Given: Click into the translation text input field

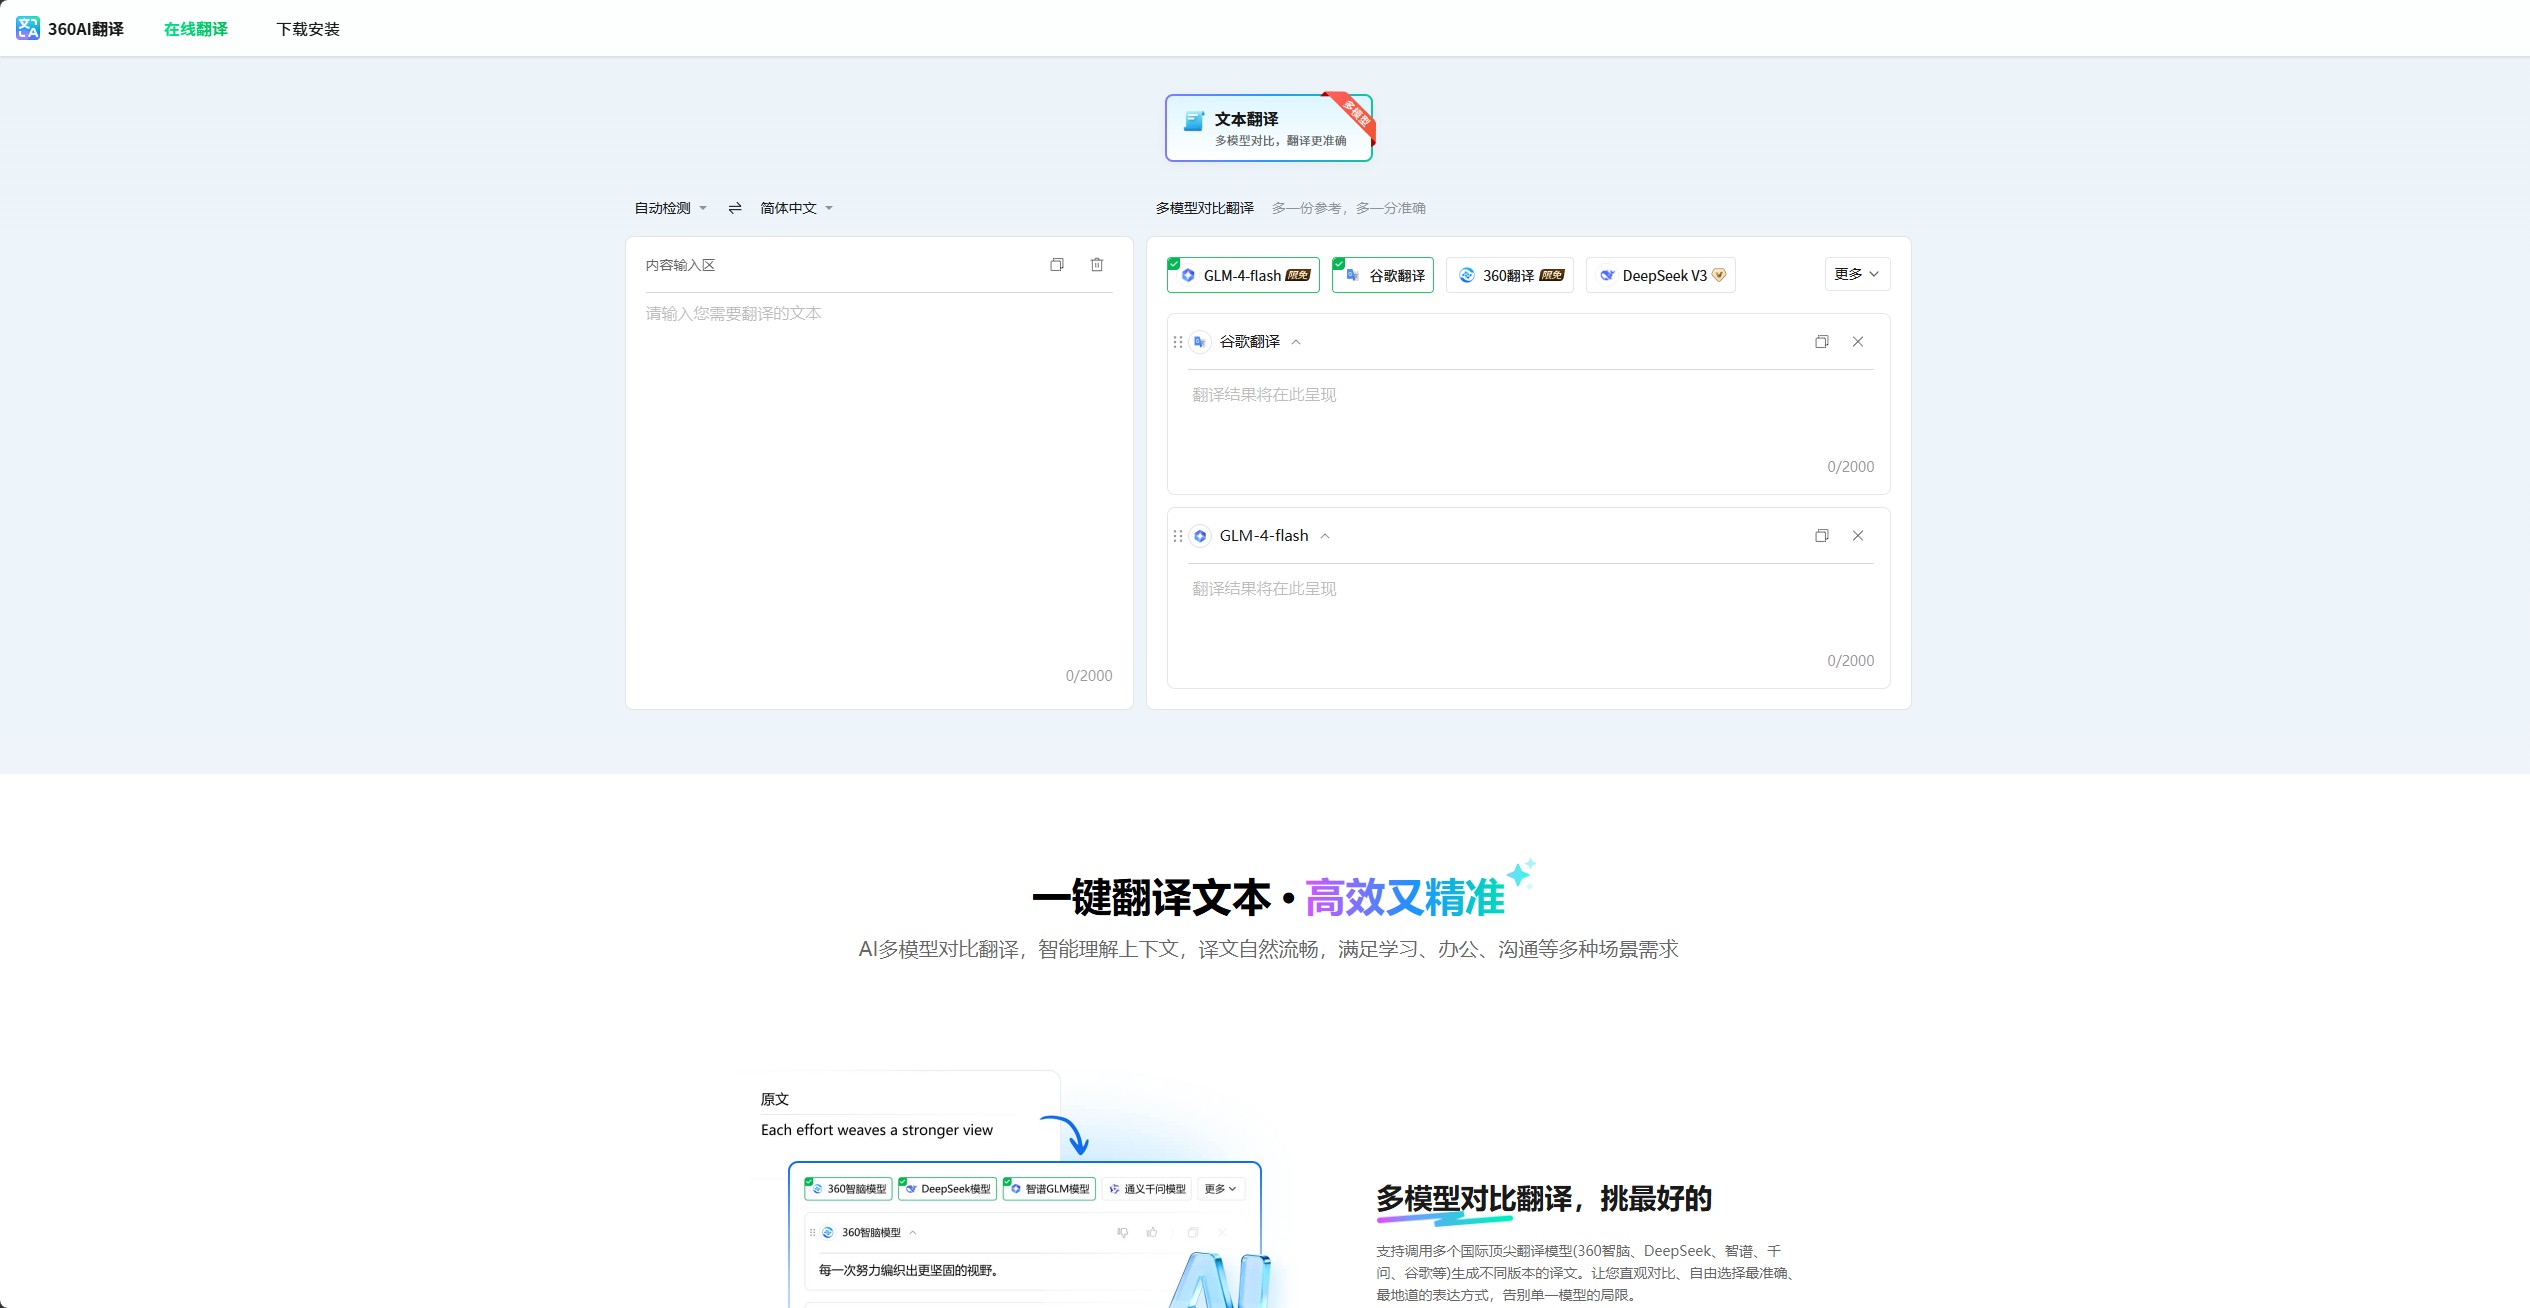Looking at the screenshot, I should point(878,480).
